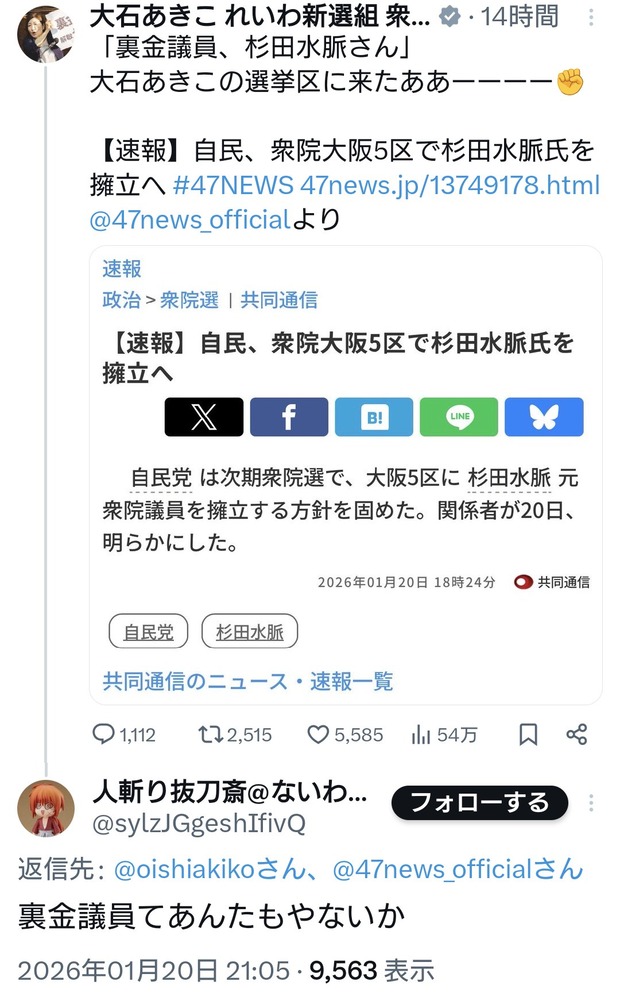Open 共同通信のニュース・速報一覧 link

(x=248, y=681)
